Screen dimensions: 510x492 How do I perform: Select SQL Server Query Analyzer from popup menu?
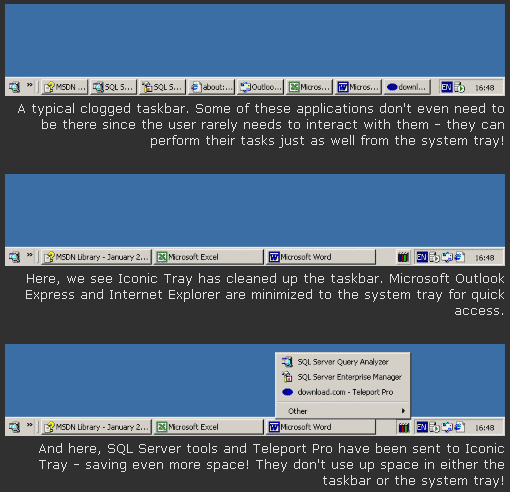pyautogui.click(x=343, y=362)
